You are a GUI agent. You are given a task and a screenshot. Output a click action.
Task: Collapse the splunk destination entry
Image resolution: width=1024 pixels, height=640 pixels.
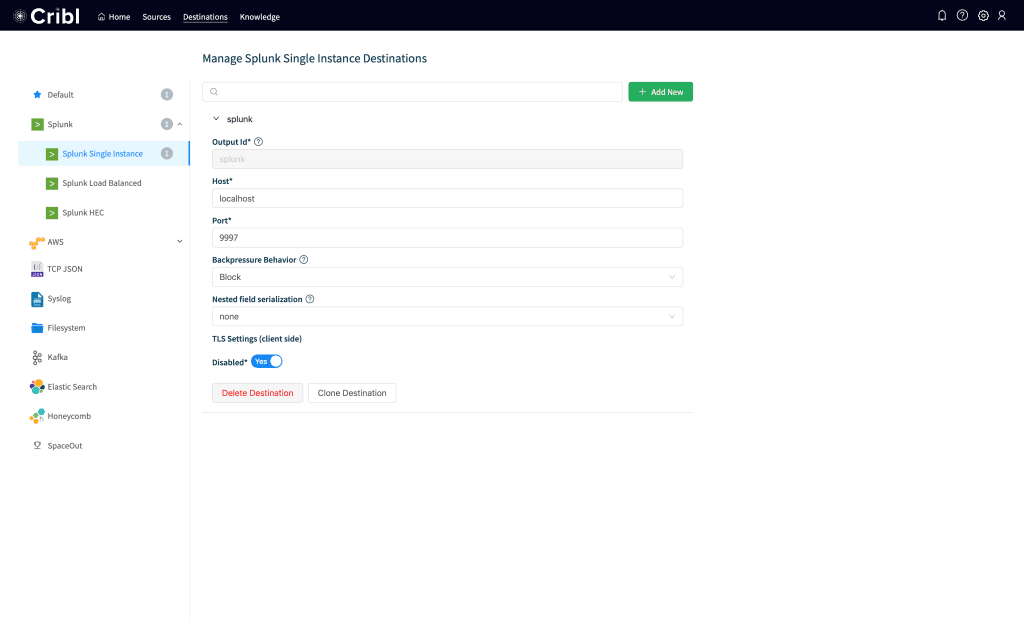click(x=216, y=119)
